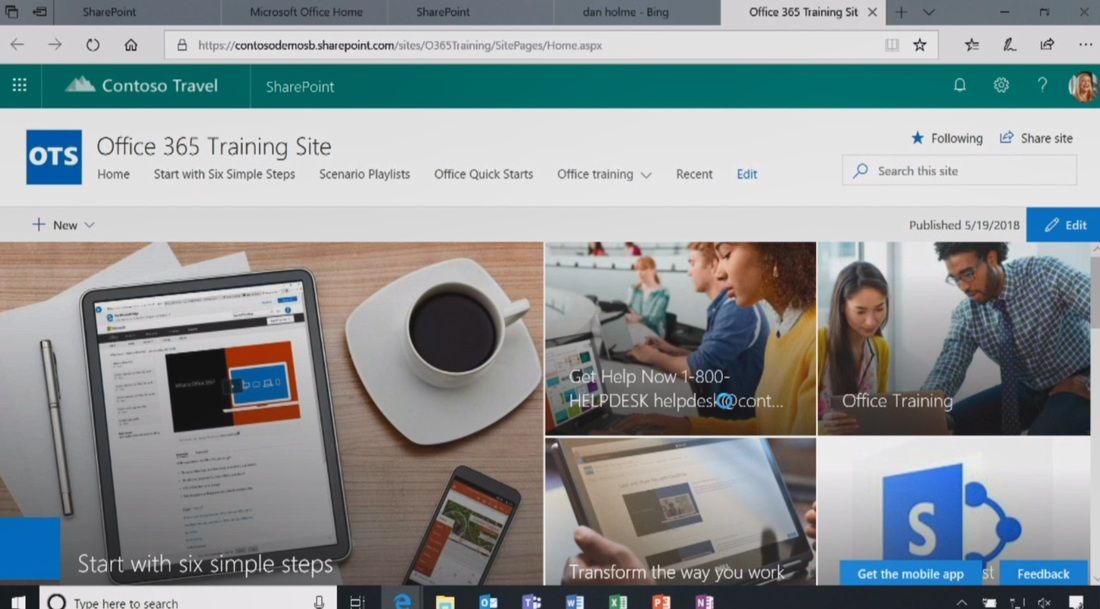The width and height of the screenshot is (1100, 609).
Task: Select Scenario Playlists in the navigation
Action: pyautogui.click(x=364, y=174)
